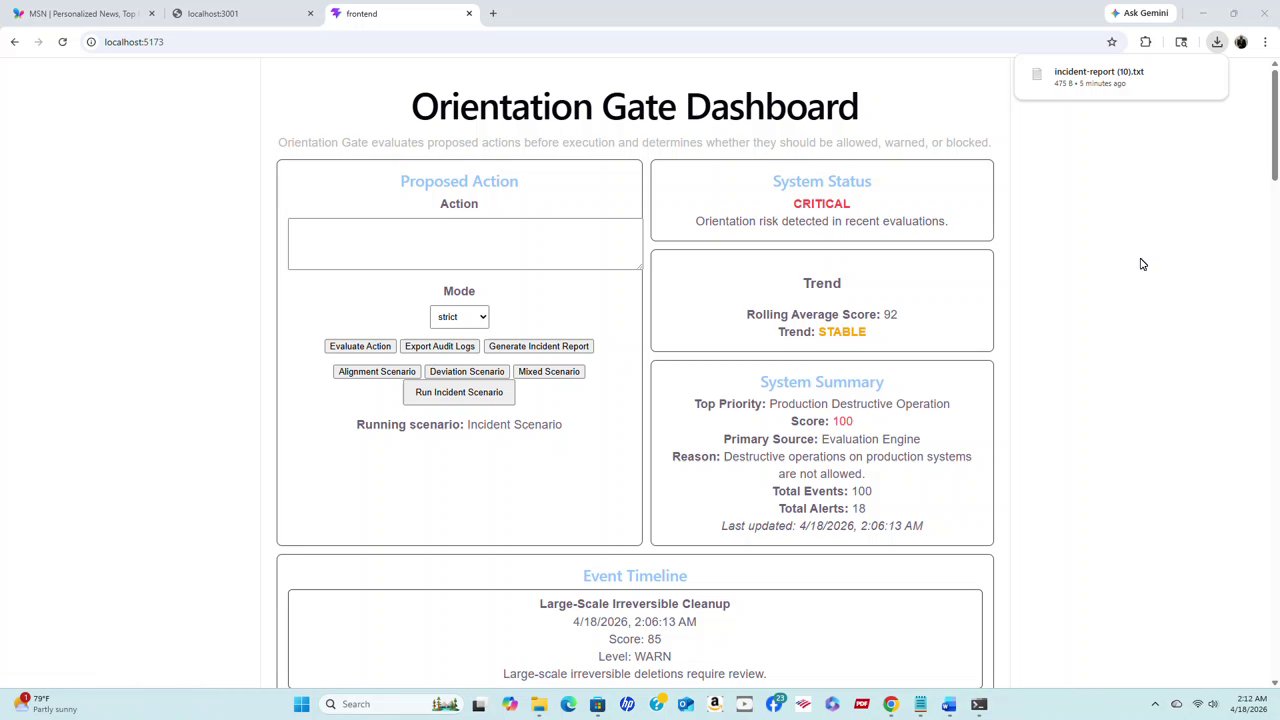Open a new browser tab

[x=493, y=14]
